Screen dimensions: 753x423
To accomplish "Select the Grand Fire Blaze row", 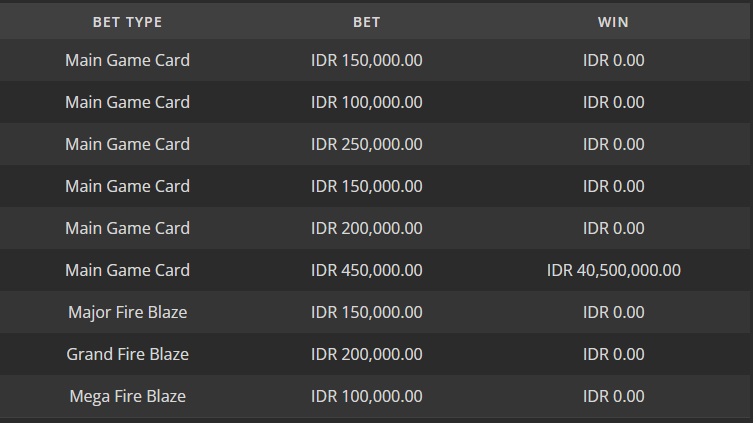I will (375, 354).
